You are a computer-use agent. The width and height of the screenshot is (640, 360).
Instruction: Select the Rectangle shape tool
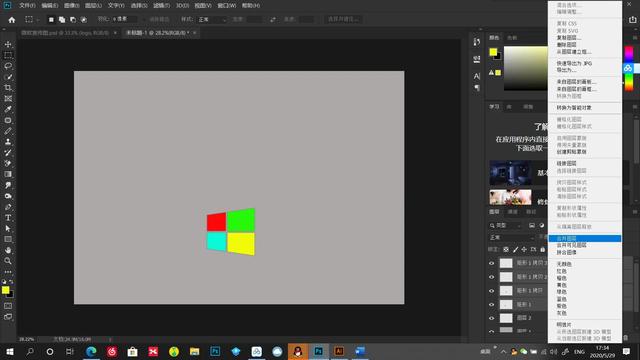coord(8,239)
